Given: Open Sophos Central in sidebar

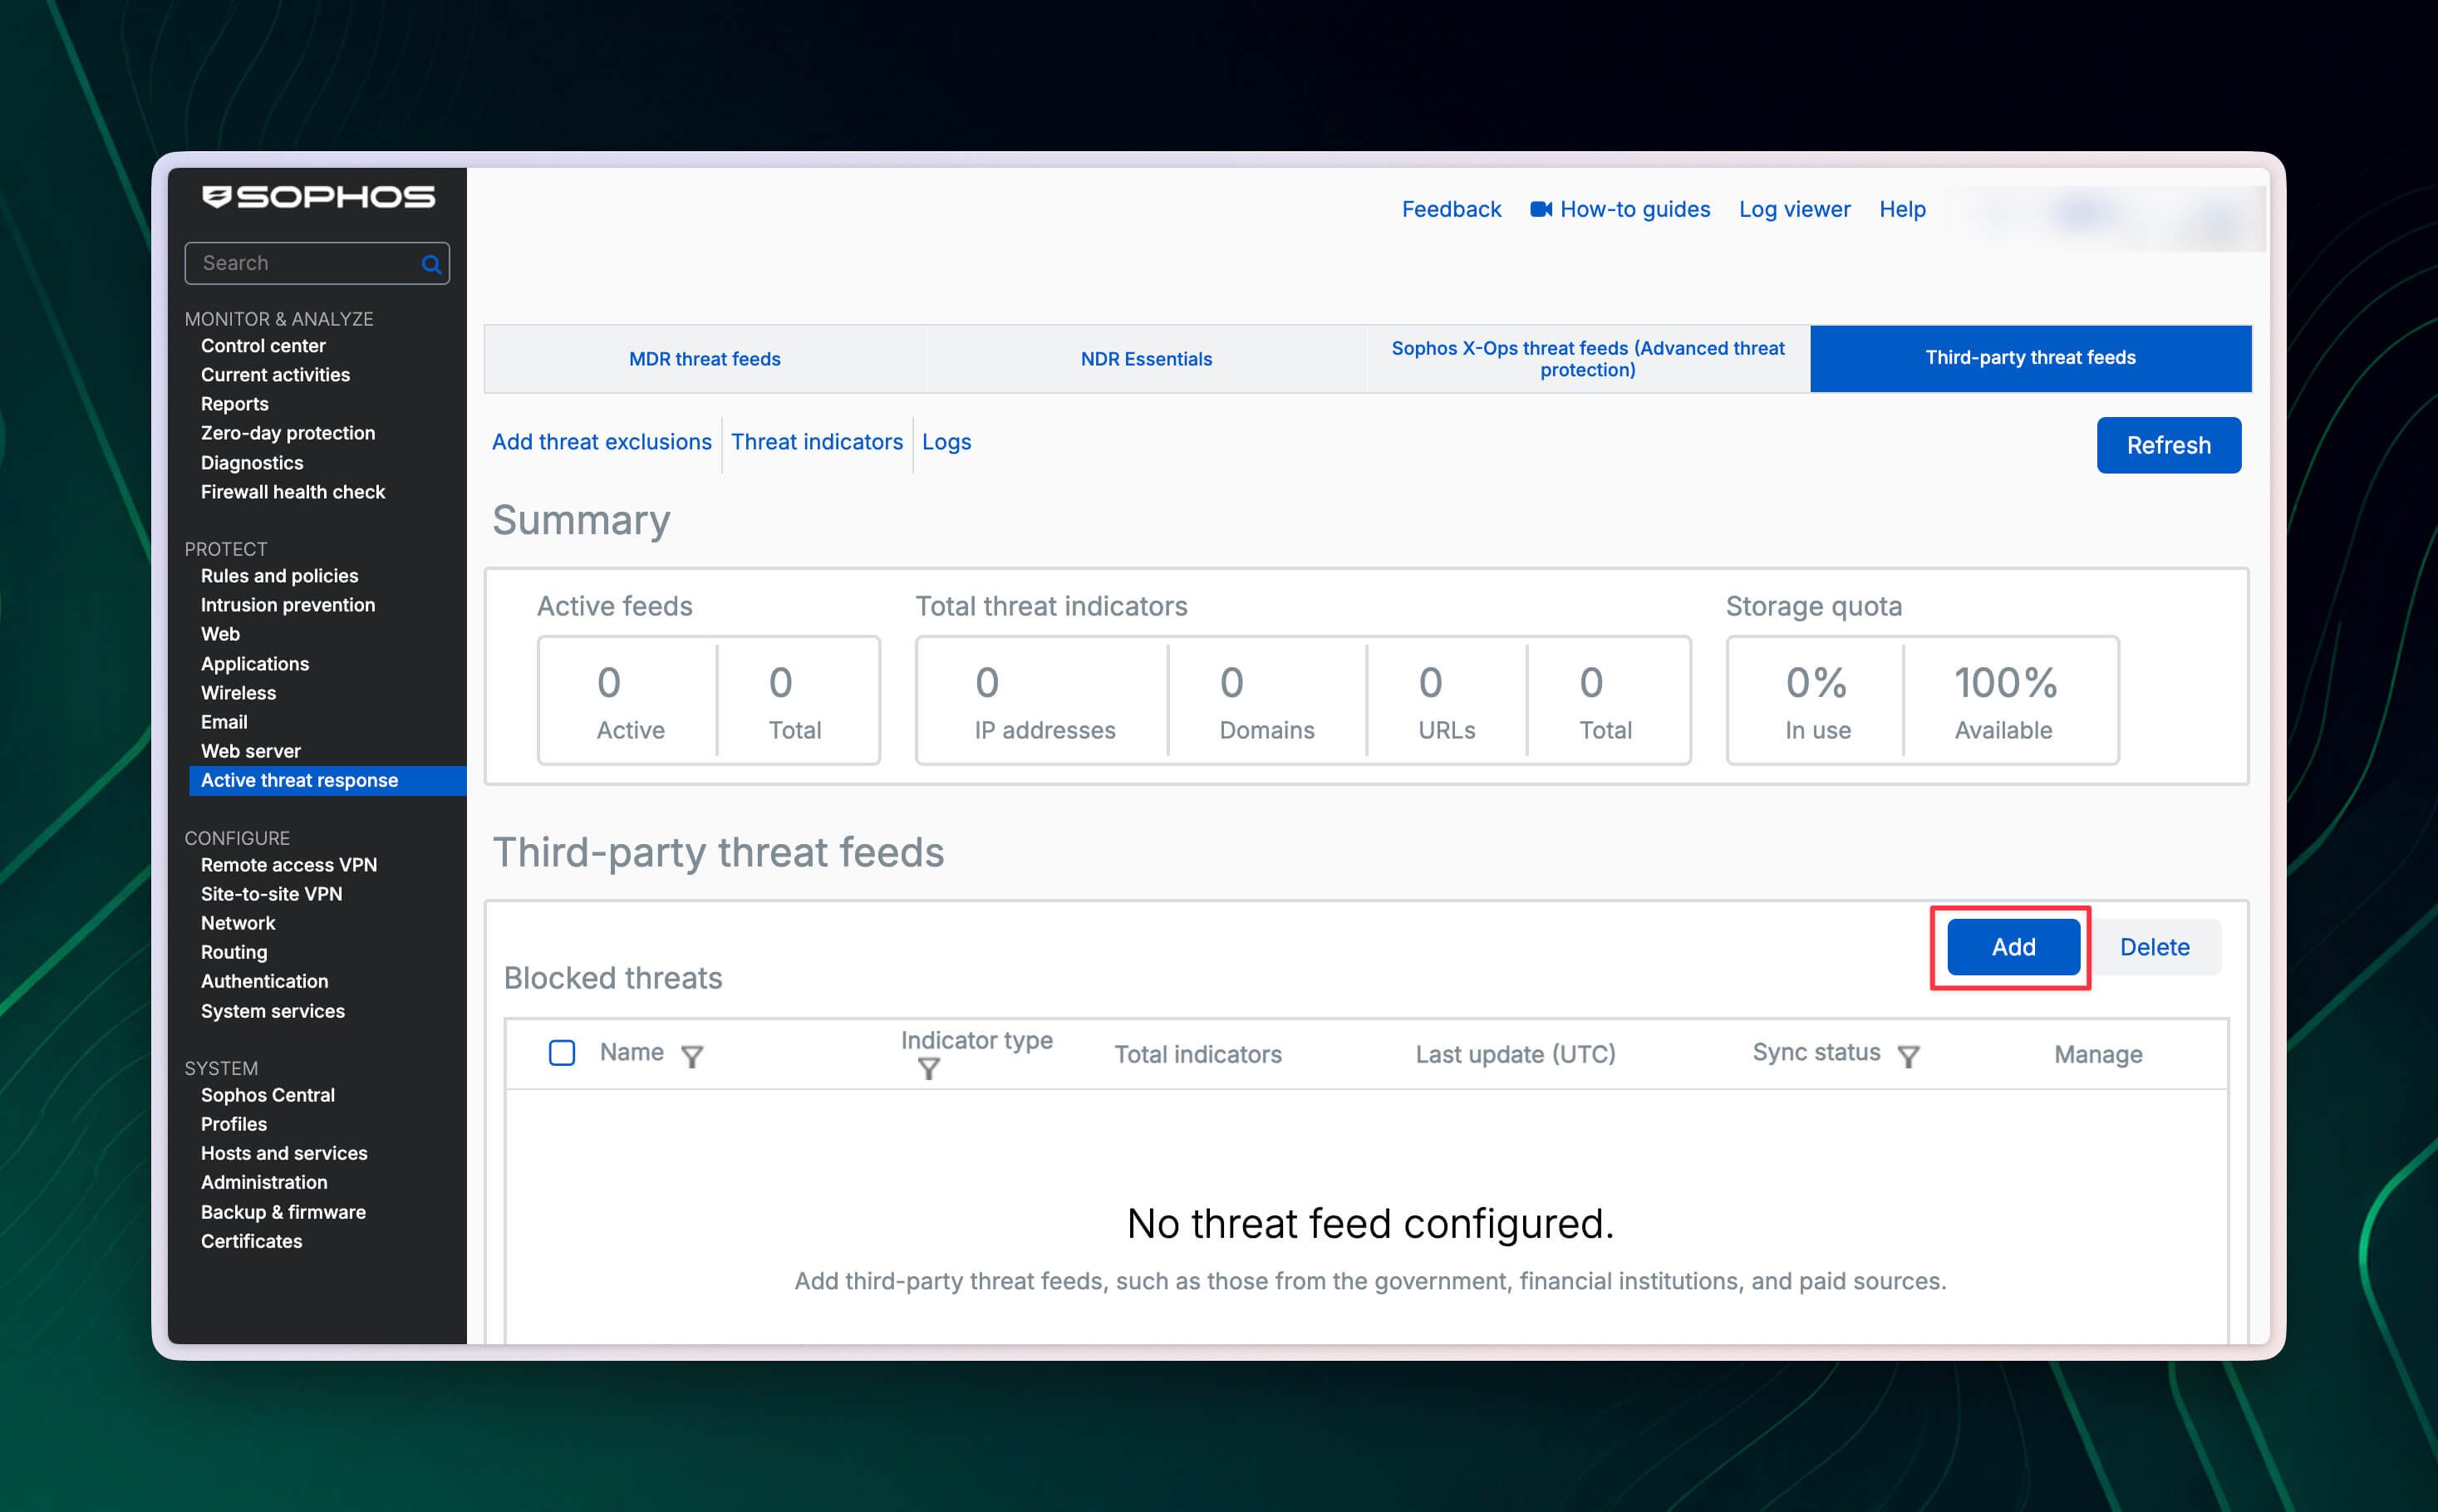Looking at the screenshot, I should (268, 1095).
